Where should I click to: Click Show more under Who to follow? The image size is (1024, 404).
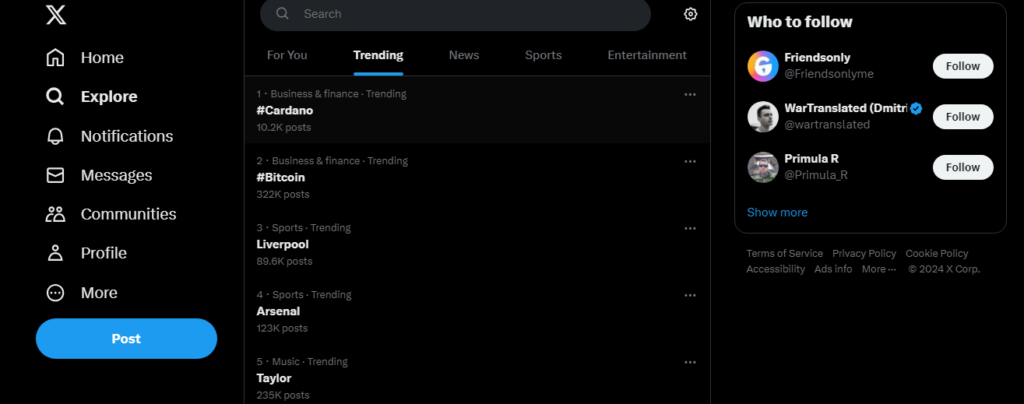coord(777,212)
